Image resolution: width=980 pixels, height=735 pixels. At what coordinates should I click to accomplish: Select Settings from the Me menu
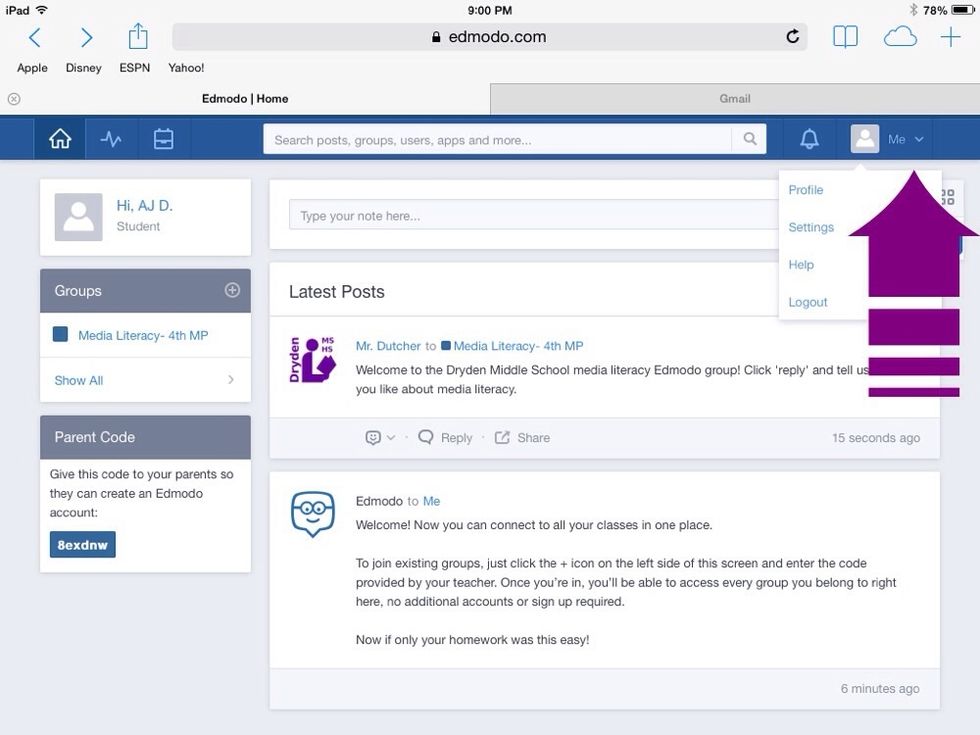(810, 227)
